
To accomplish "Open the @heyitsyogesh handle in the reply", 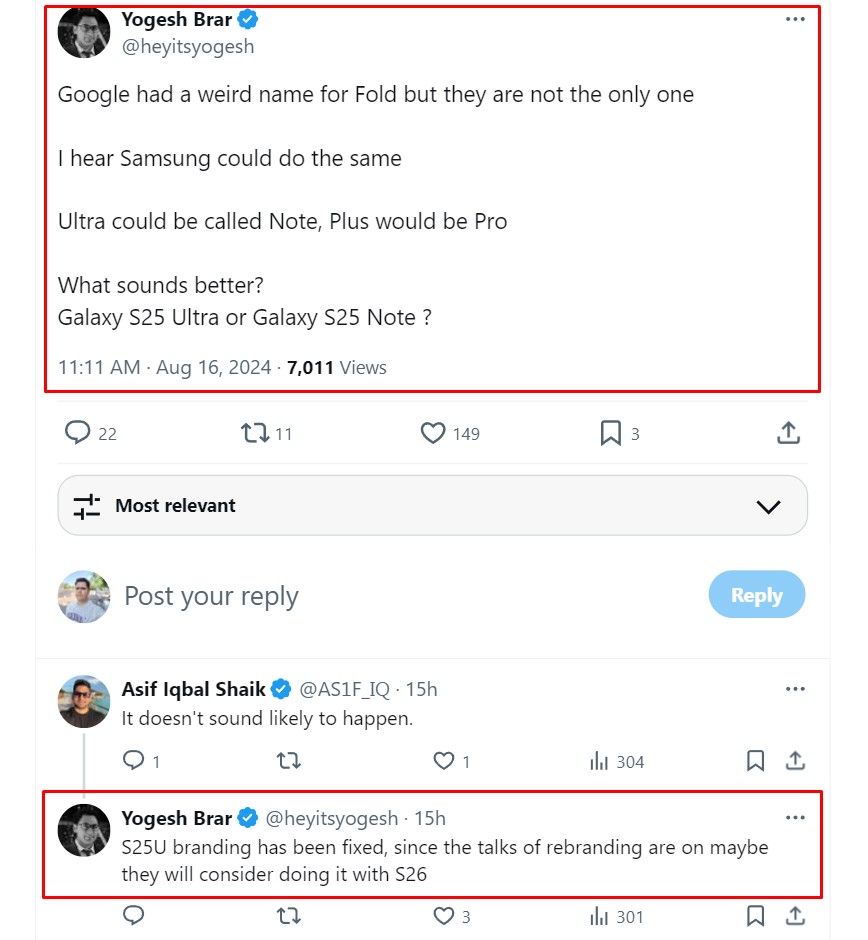I will click(331, 818).
